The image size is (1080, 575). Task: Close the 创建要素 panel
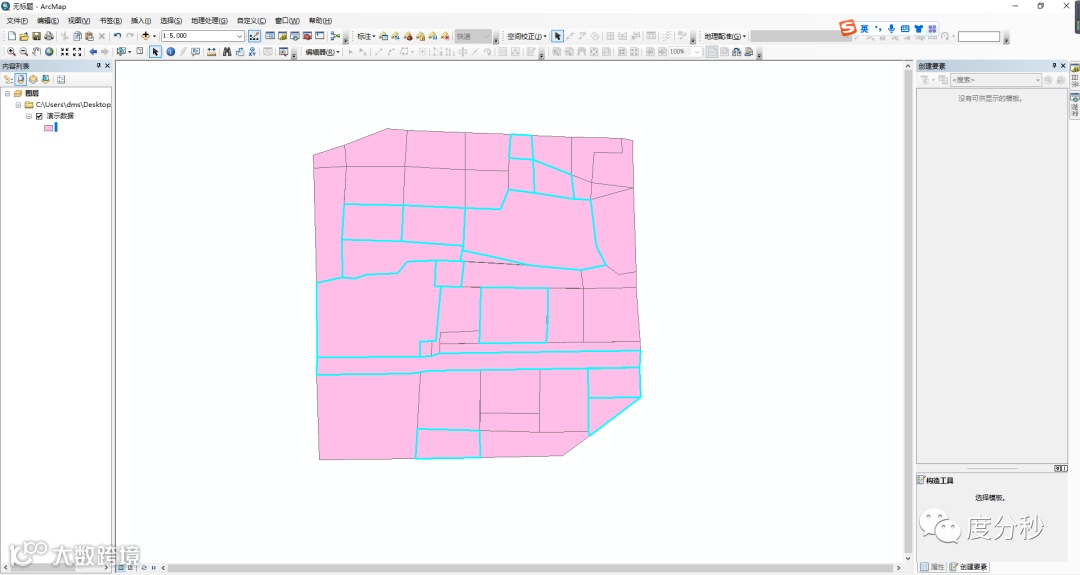(1063, 65)
